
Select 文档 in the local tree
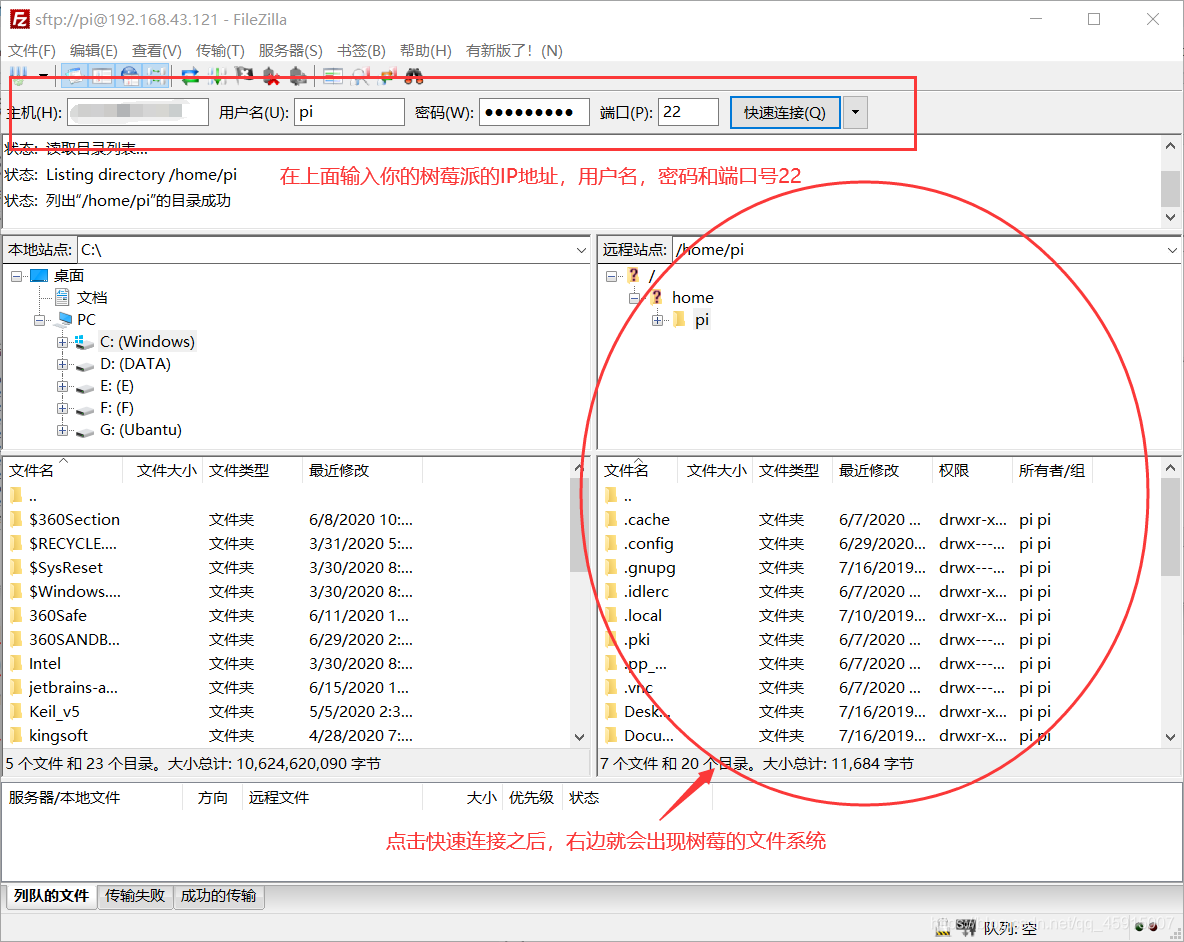point(92,298)
